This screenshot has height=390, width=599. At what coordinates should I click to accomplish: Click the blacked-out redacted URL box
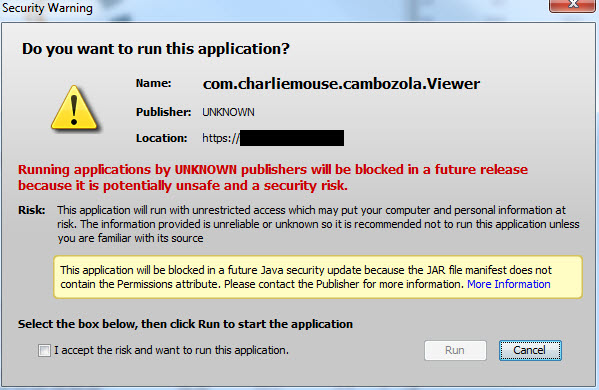pos(292,138)
